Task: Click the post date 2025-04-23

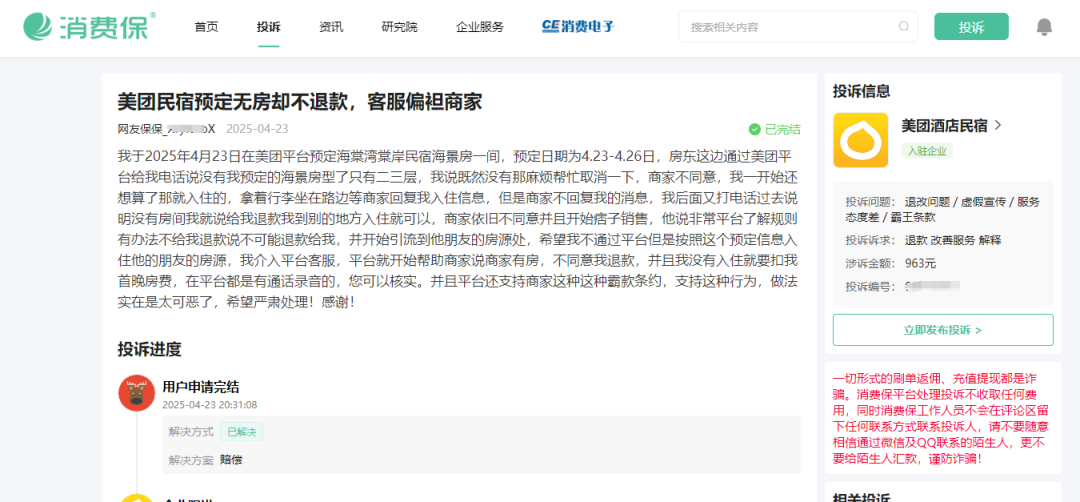Action: (257, 129)
